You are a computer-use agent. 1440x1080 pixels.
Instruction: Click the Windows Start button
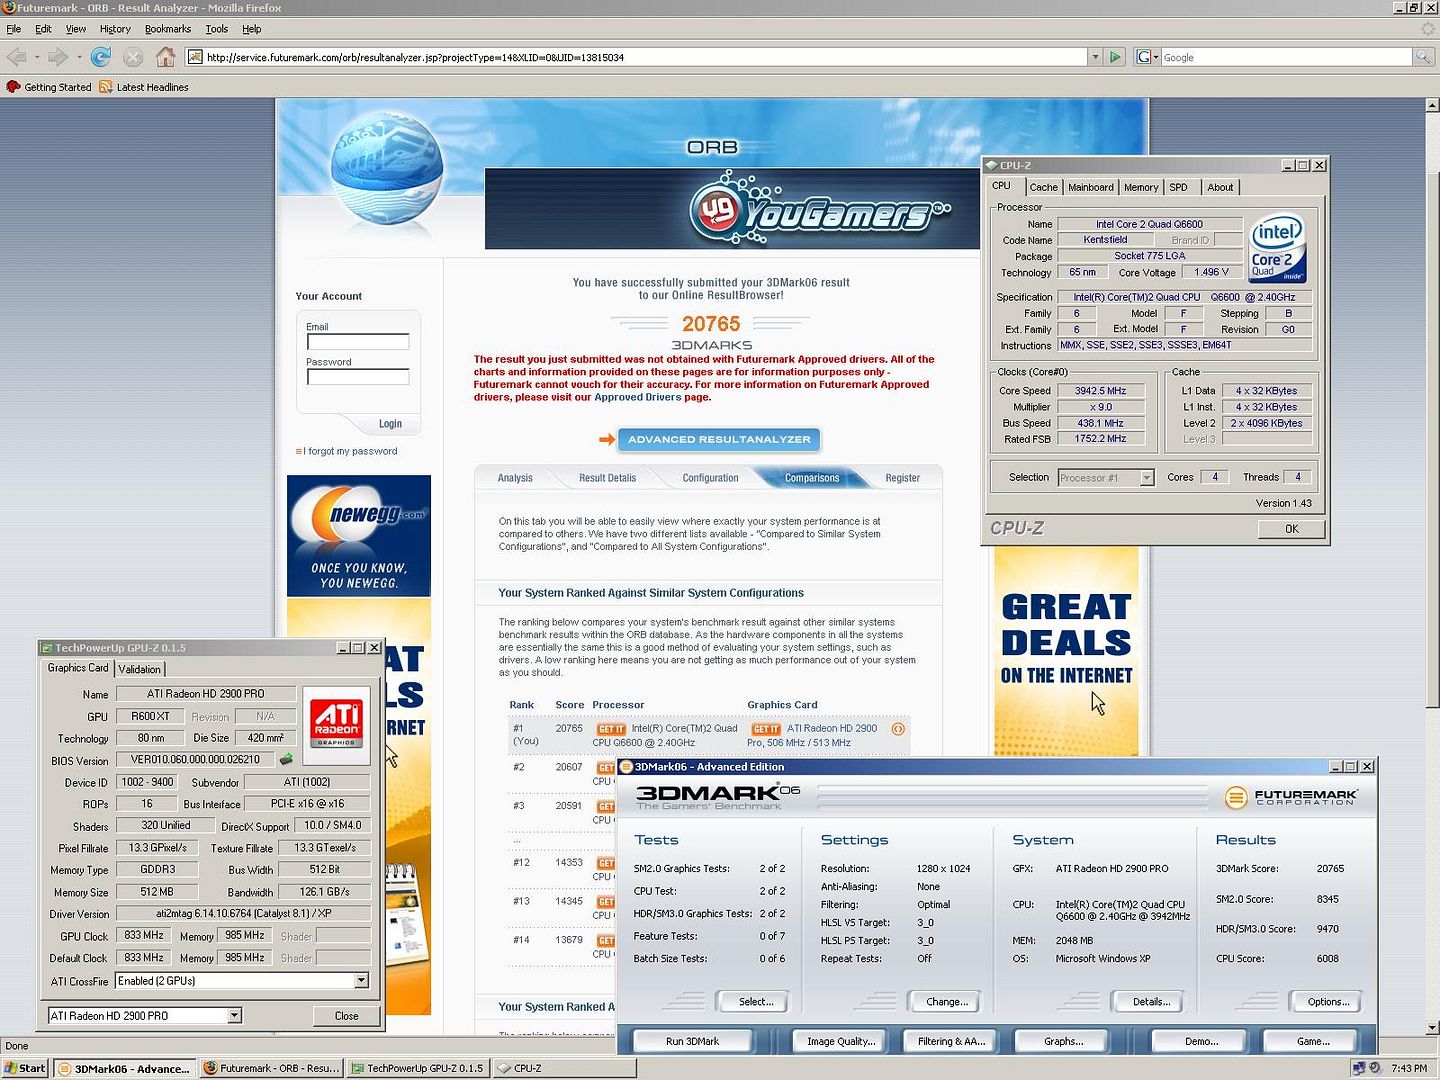pyautogui.click(x=25, y=1068)
